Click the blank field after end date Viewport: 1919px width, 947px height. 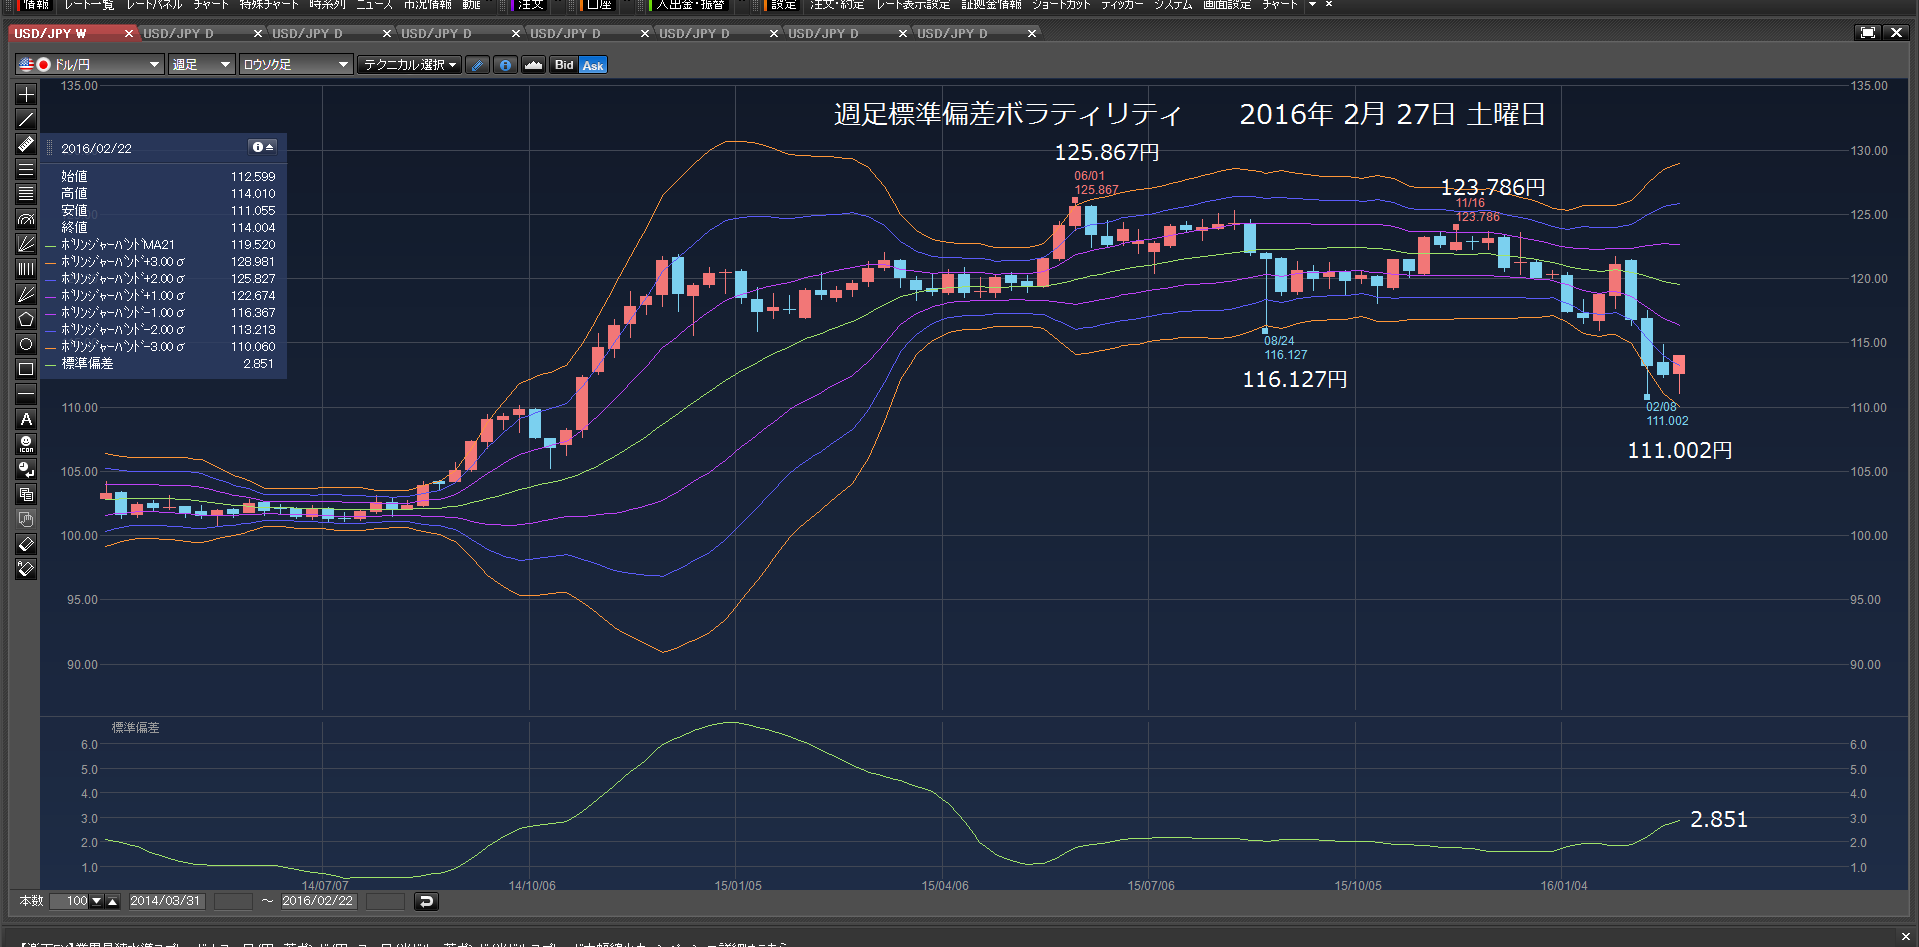click(385, 902)
